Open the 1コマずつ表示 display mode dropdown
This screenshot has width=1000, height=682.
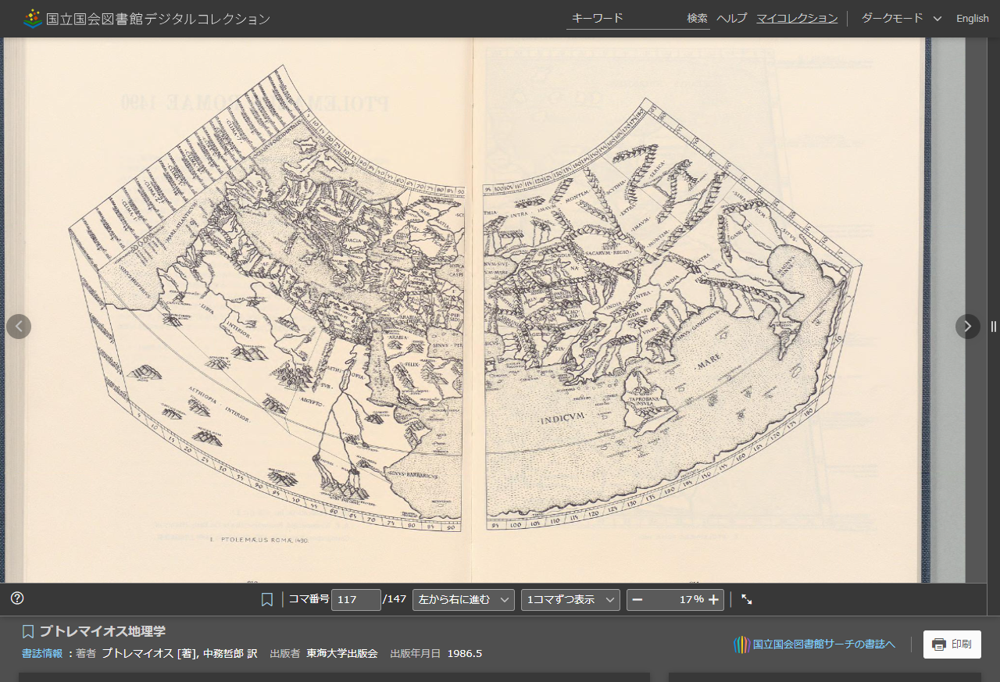(569, 600)
